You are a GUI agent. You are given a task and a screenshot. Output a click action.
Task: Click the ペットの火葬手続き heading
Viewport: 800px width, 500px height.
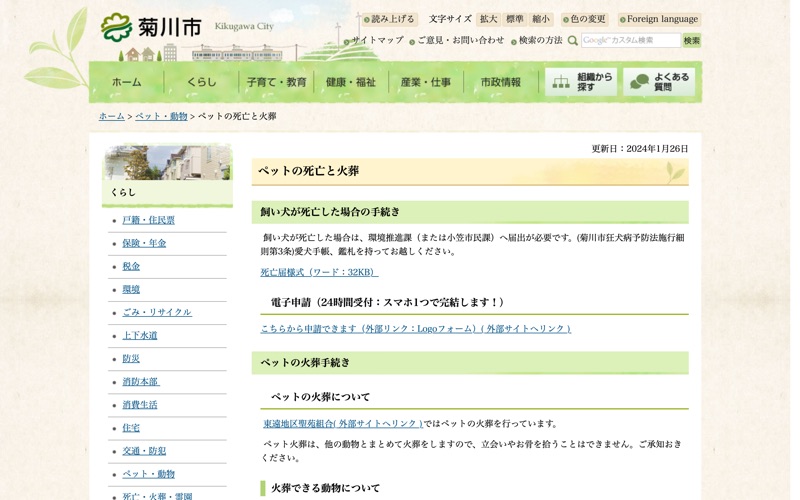(306, 363)
